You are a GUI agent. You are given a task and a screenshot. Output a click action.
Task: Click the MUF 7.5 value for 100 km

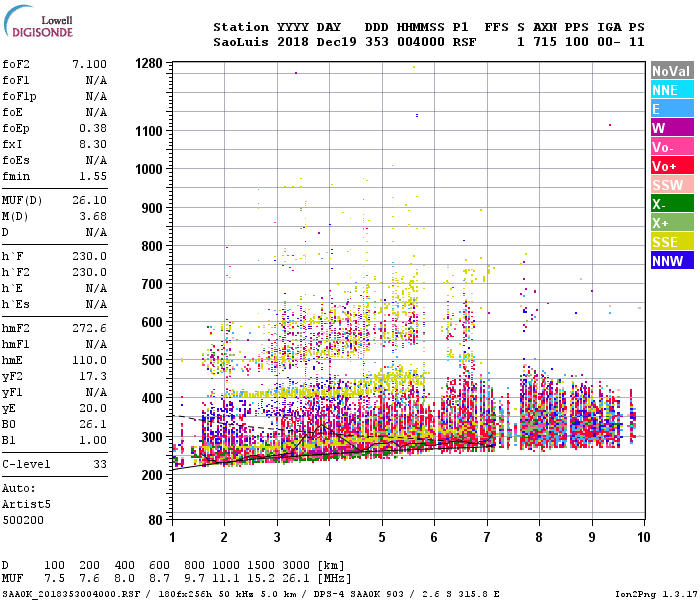tap(54, 579)
